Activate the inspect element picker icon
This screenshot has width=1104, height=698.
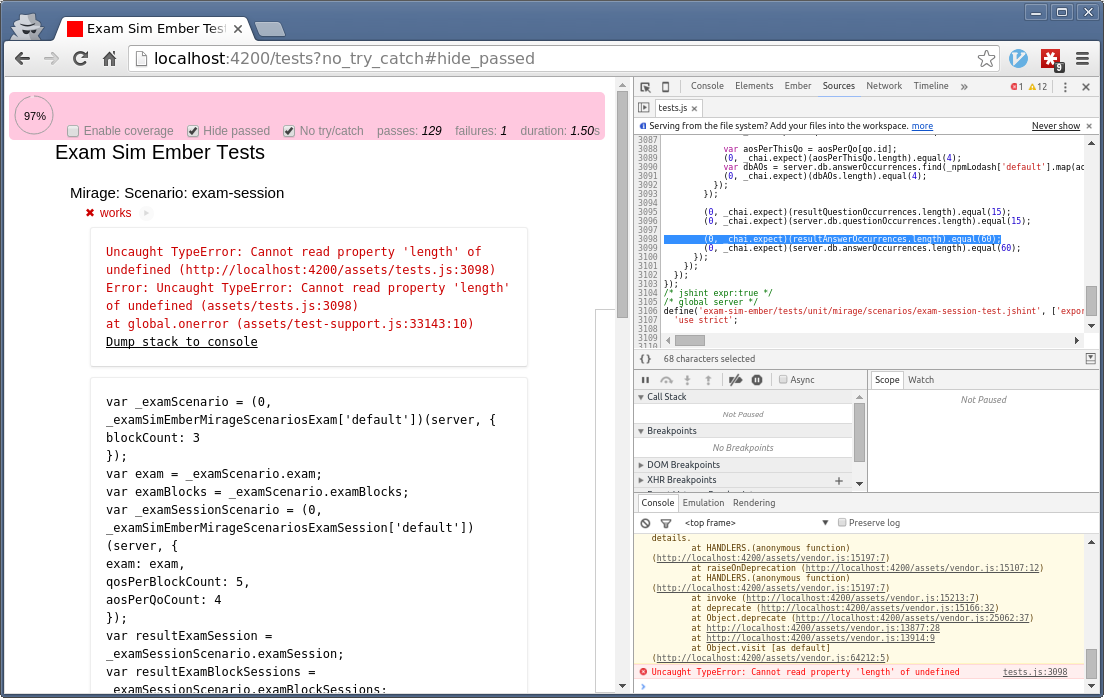point(645,86)
